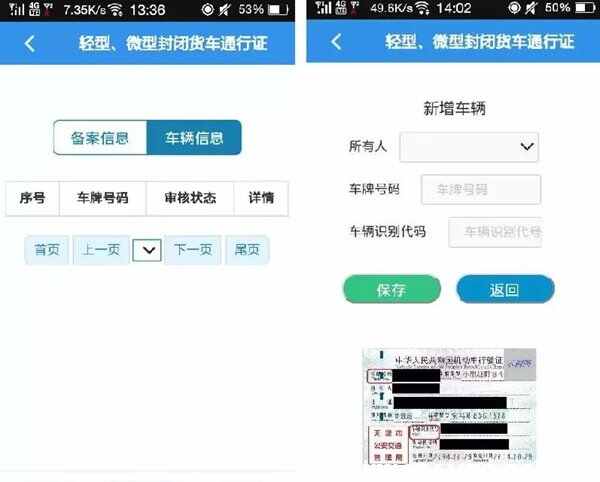
Task: Click 首页 first page button
Action: 47,250
